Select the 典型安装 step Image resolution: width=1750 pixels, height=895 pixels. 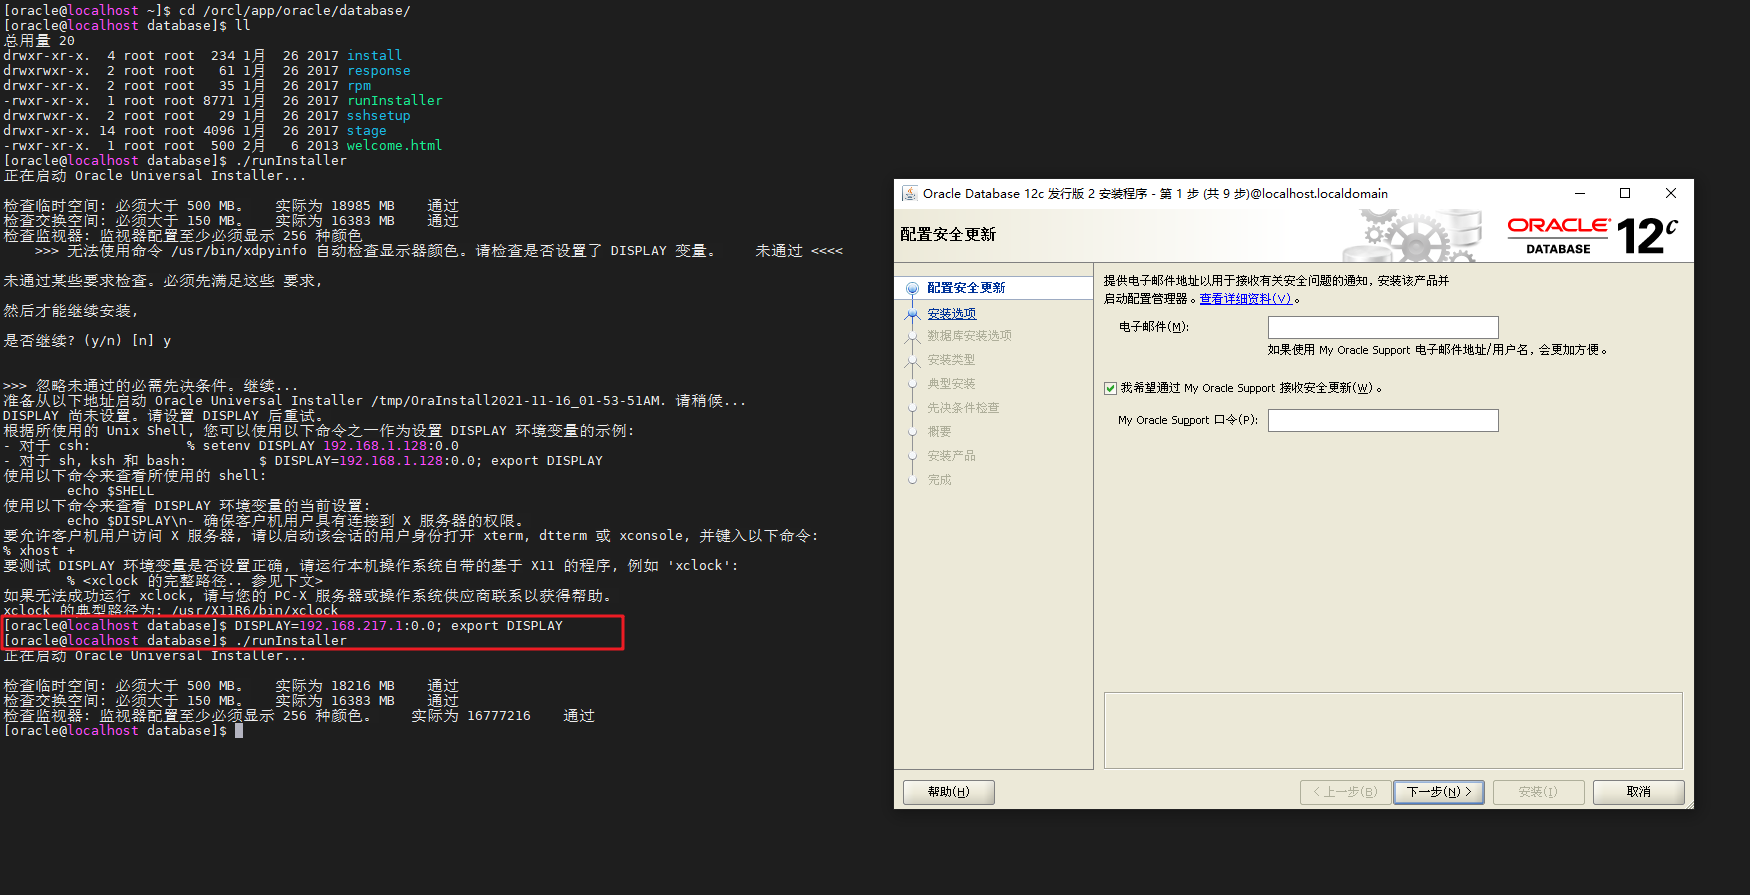951,384
